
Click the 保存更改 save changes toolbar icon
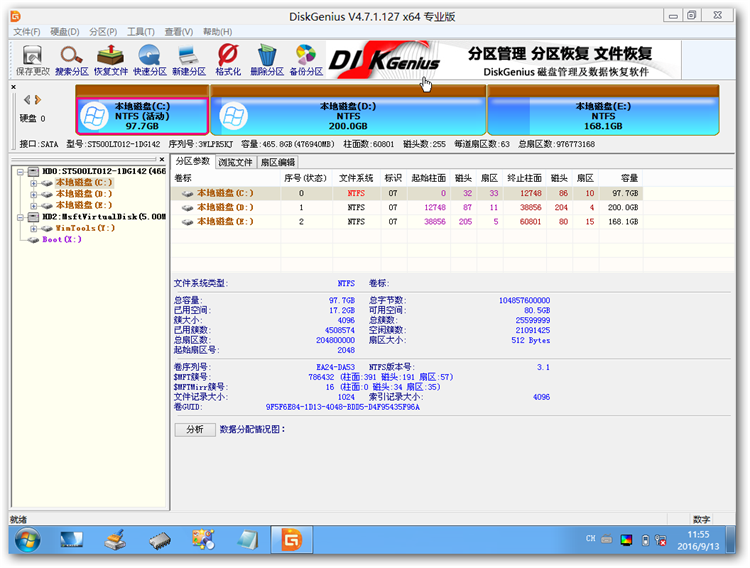tap(33, 60)
